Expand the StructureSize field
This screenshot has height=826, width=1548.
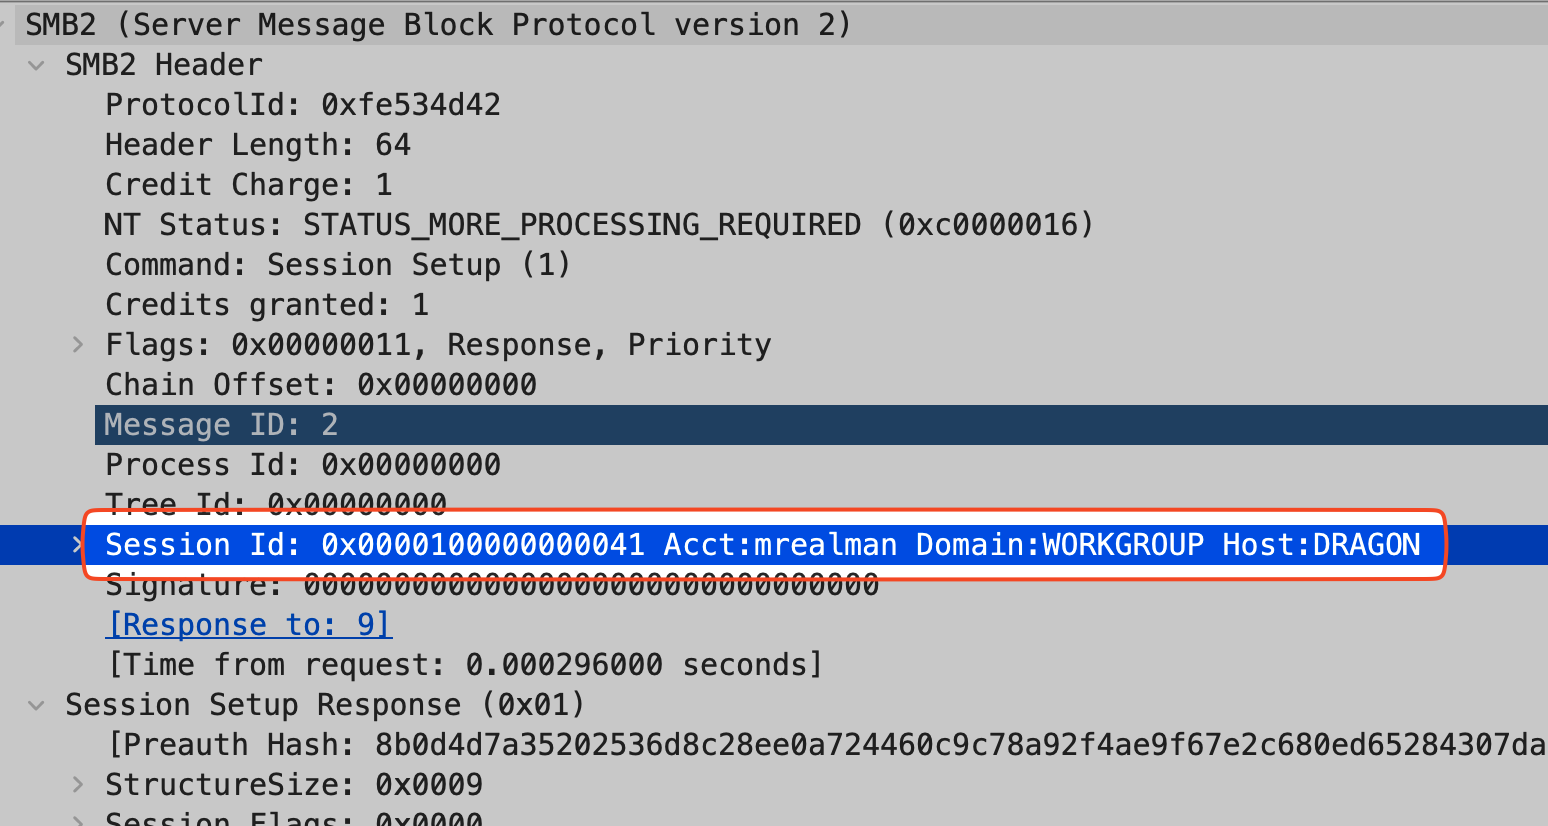[x=77, y=785]
